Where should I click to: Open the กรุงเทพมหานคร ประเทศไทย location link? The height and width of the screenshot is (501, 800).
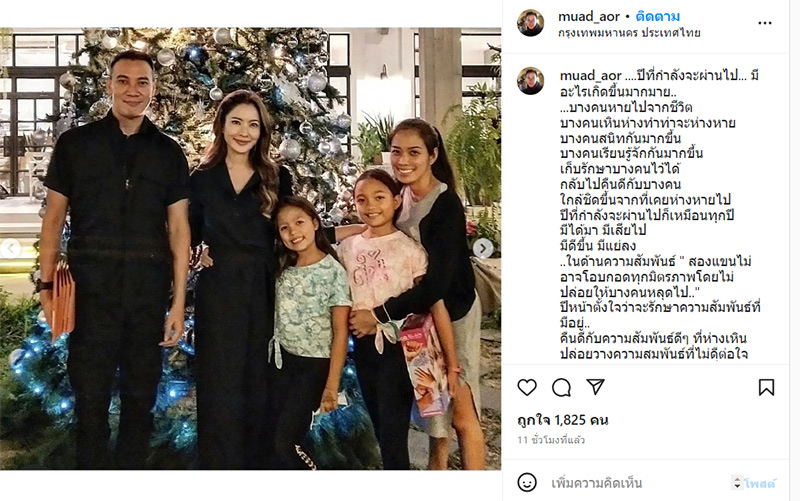pos(629,33)
